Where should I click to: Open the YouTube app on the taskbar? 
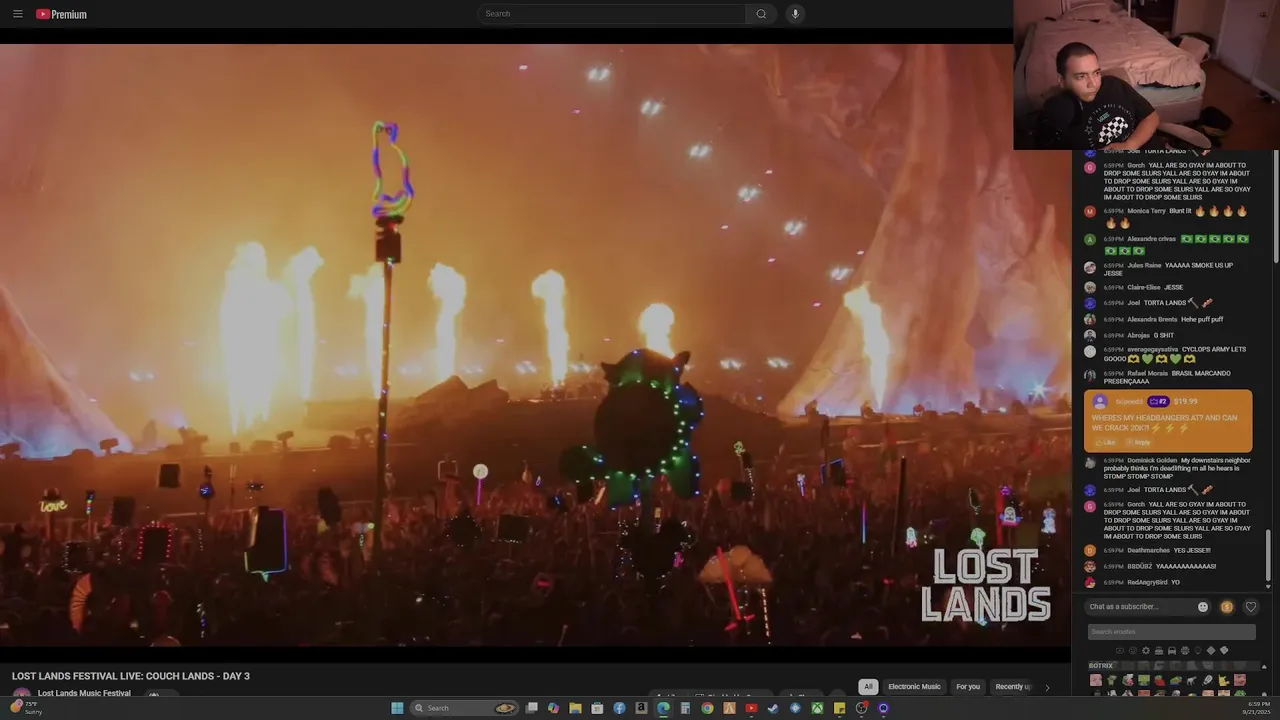point(751,708)
